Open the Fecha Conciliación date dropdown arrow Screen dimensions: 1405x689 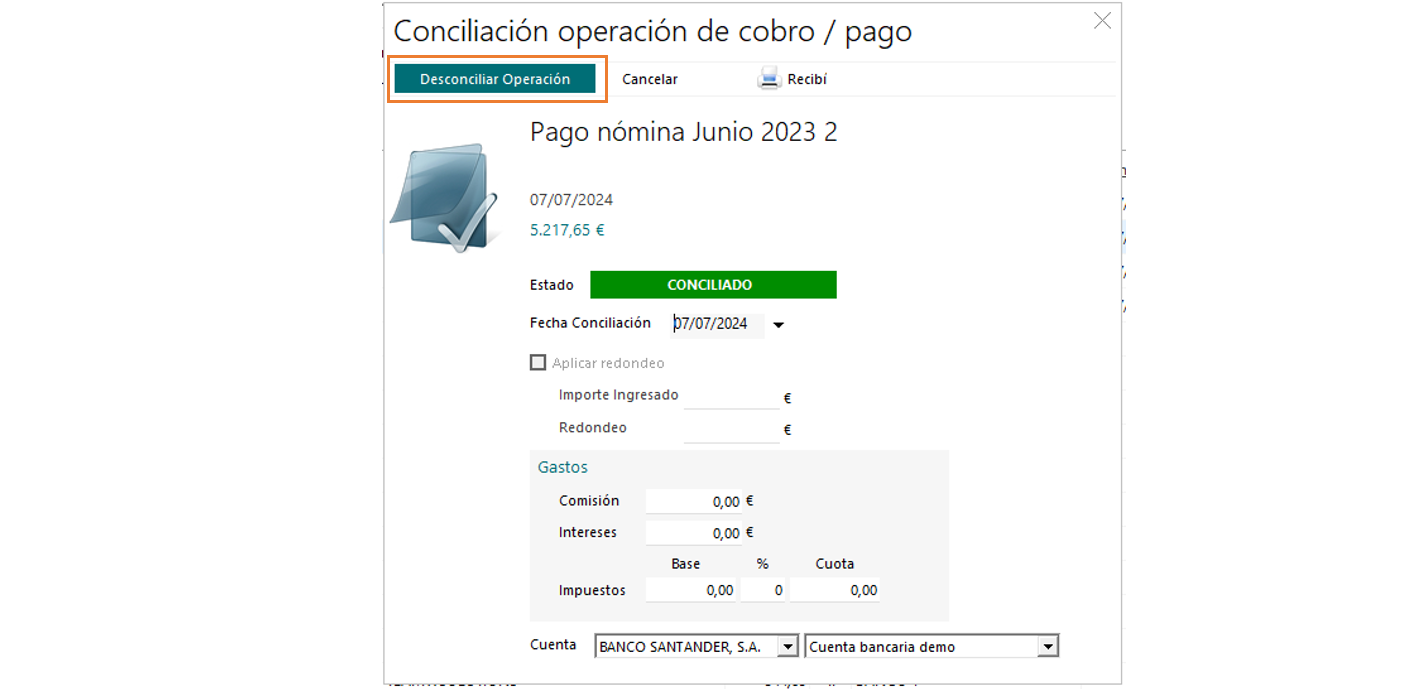click(779, 325)
